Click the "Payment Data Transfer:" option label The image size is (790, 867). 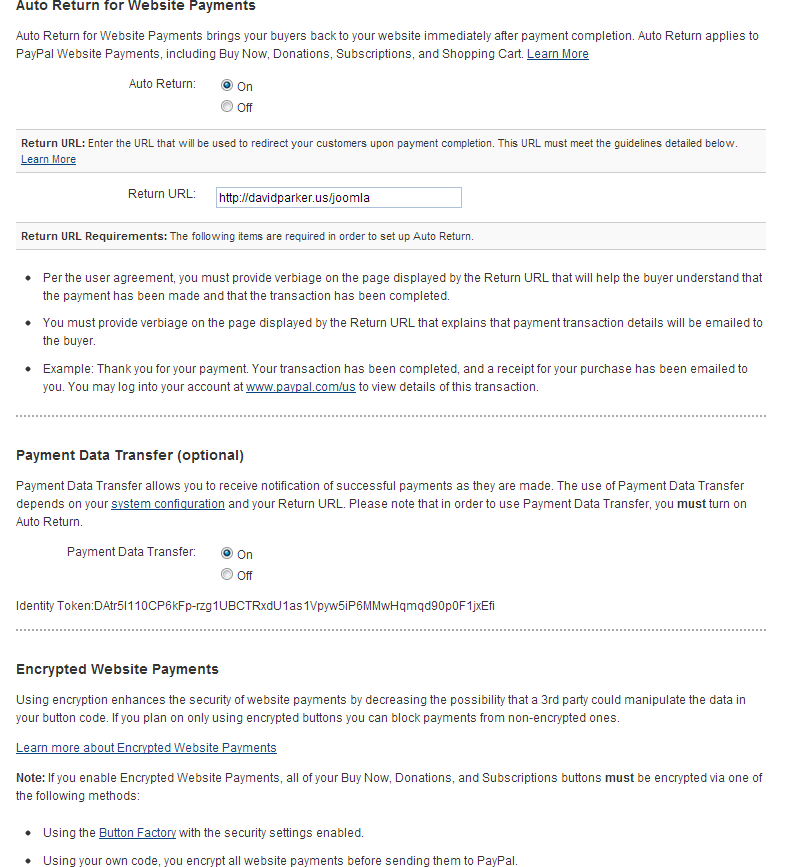pyautogui.click(x=131, y=552)
